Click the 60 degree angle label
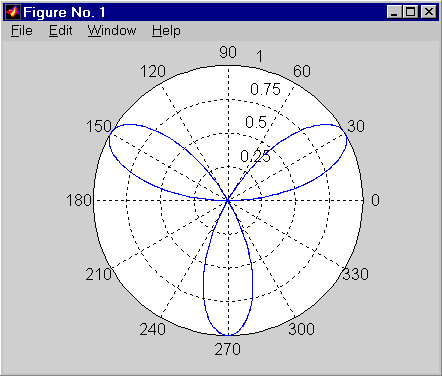 point(302,71)
